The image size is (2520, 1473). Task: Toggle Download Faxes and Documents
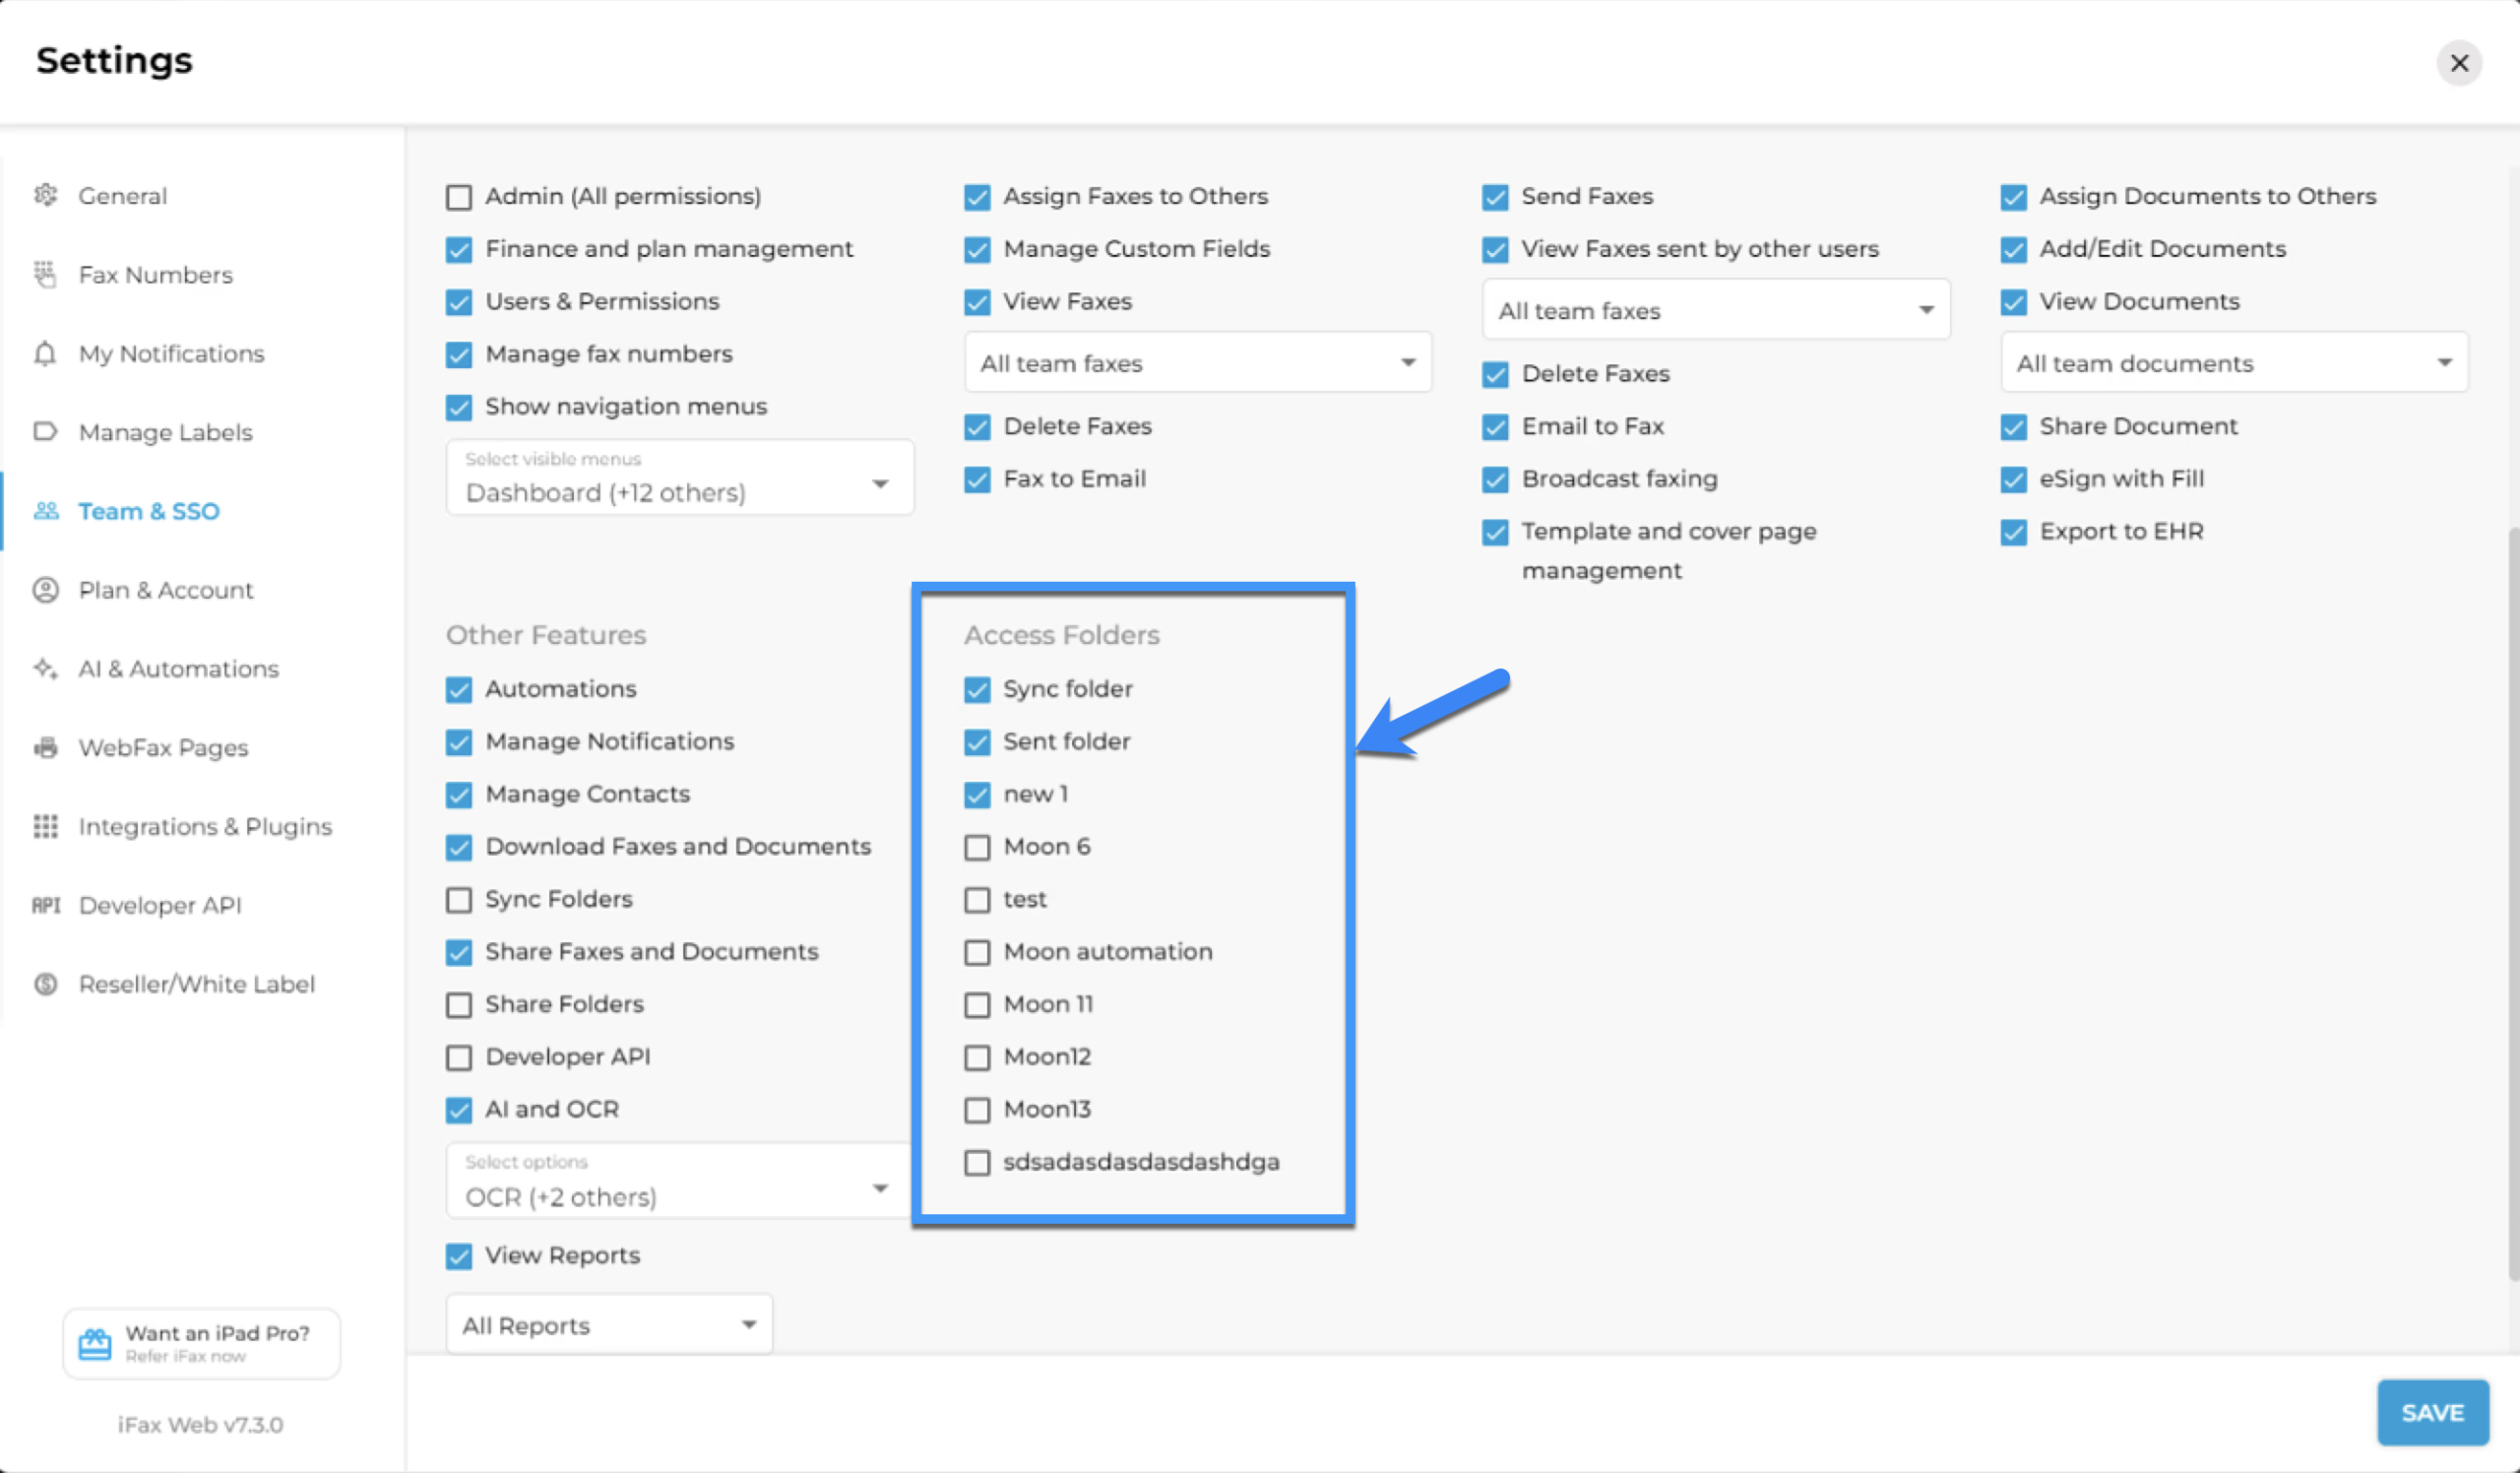[x=459, y=847]
